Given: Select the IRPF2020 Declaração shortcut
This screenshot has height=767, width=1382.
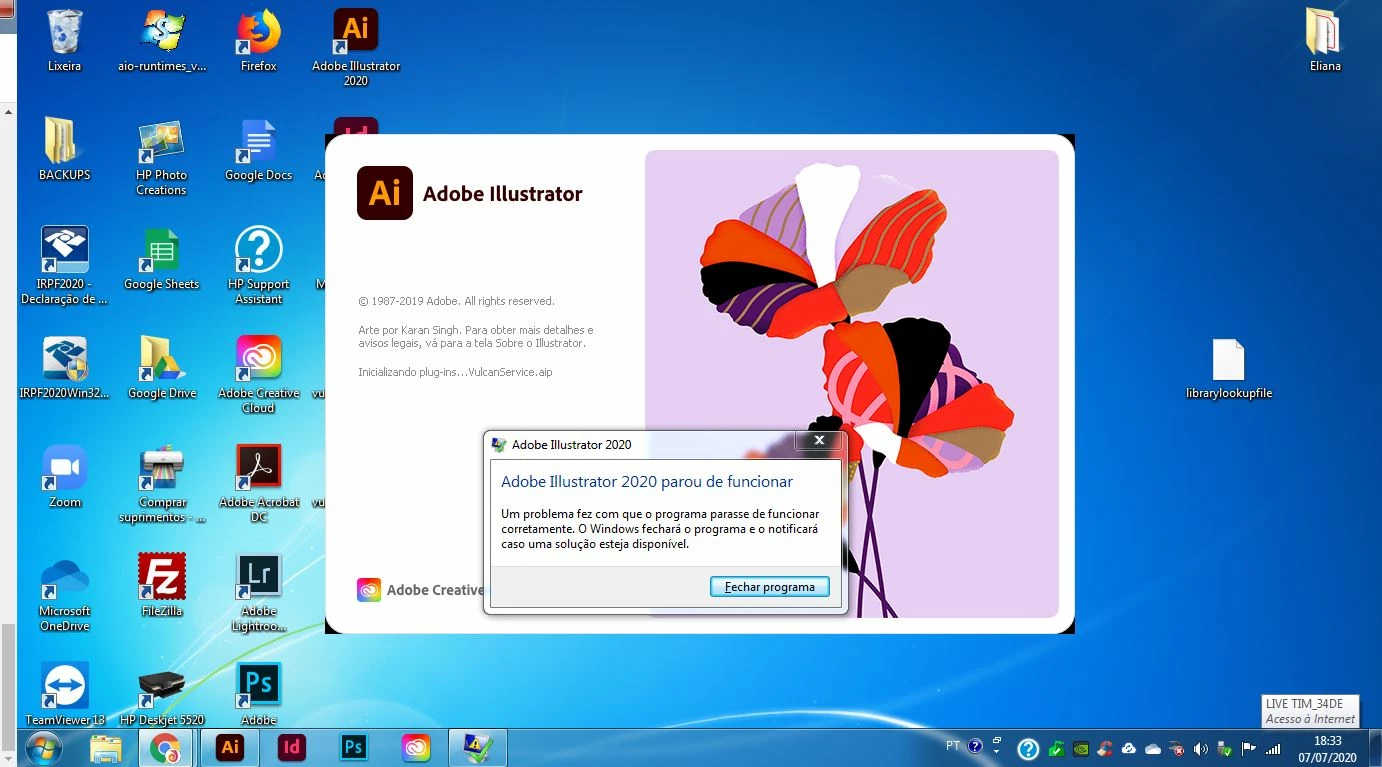Looking at the screenshot, I should (x=65, y=266).
